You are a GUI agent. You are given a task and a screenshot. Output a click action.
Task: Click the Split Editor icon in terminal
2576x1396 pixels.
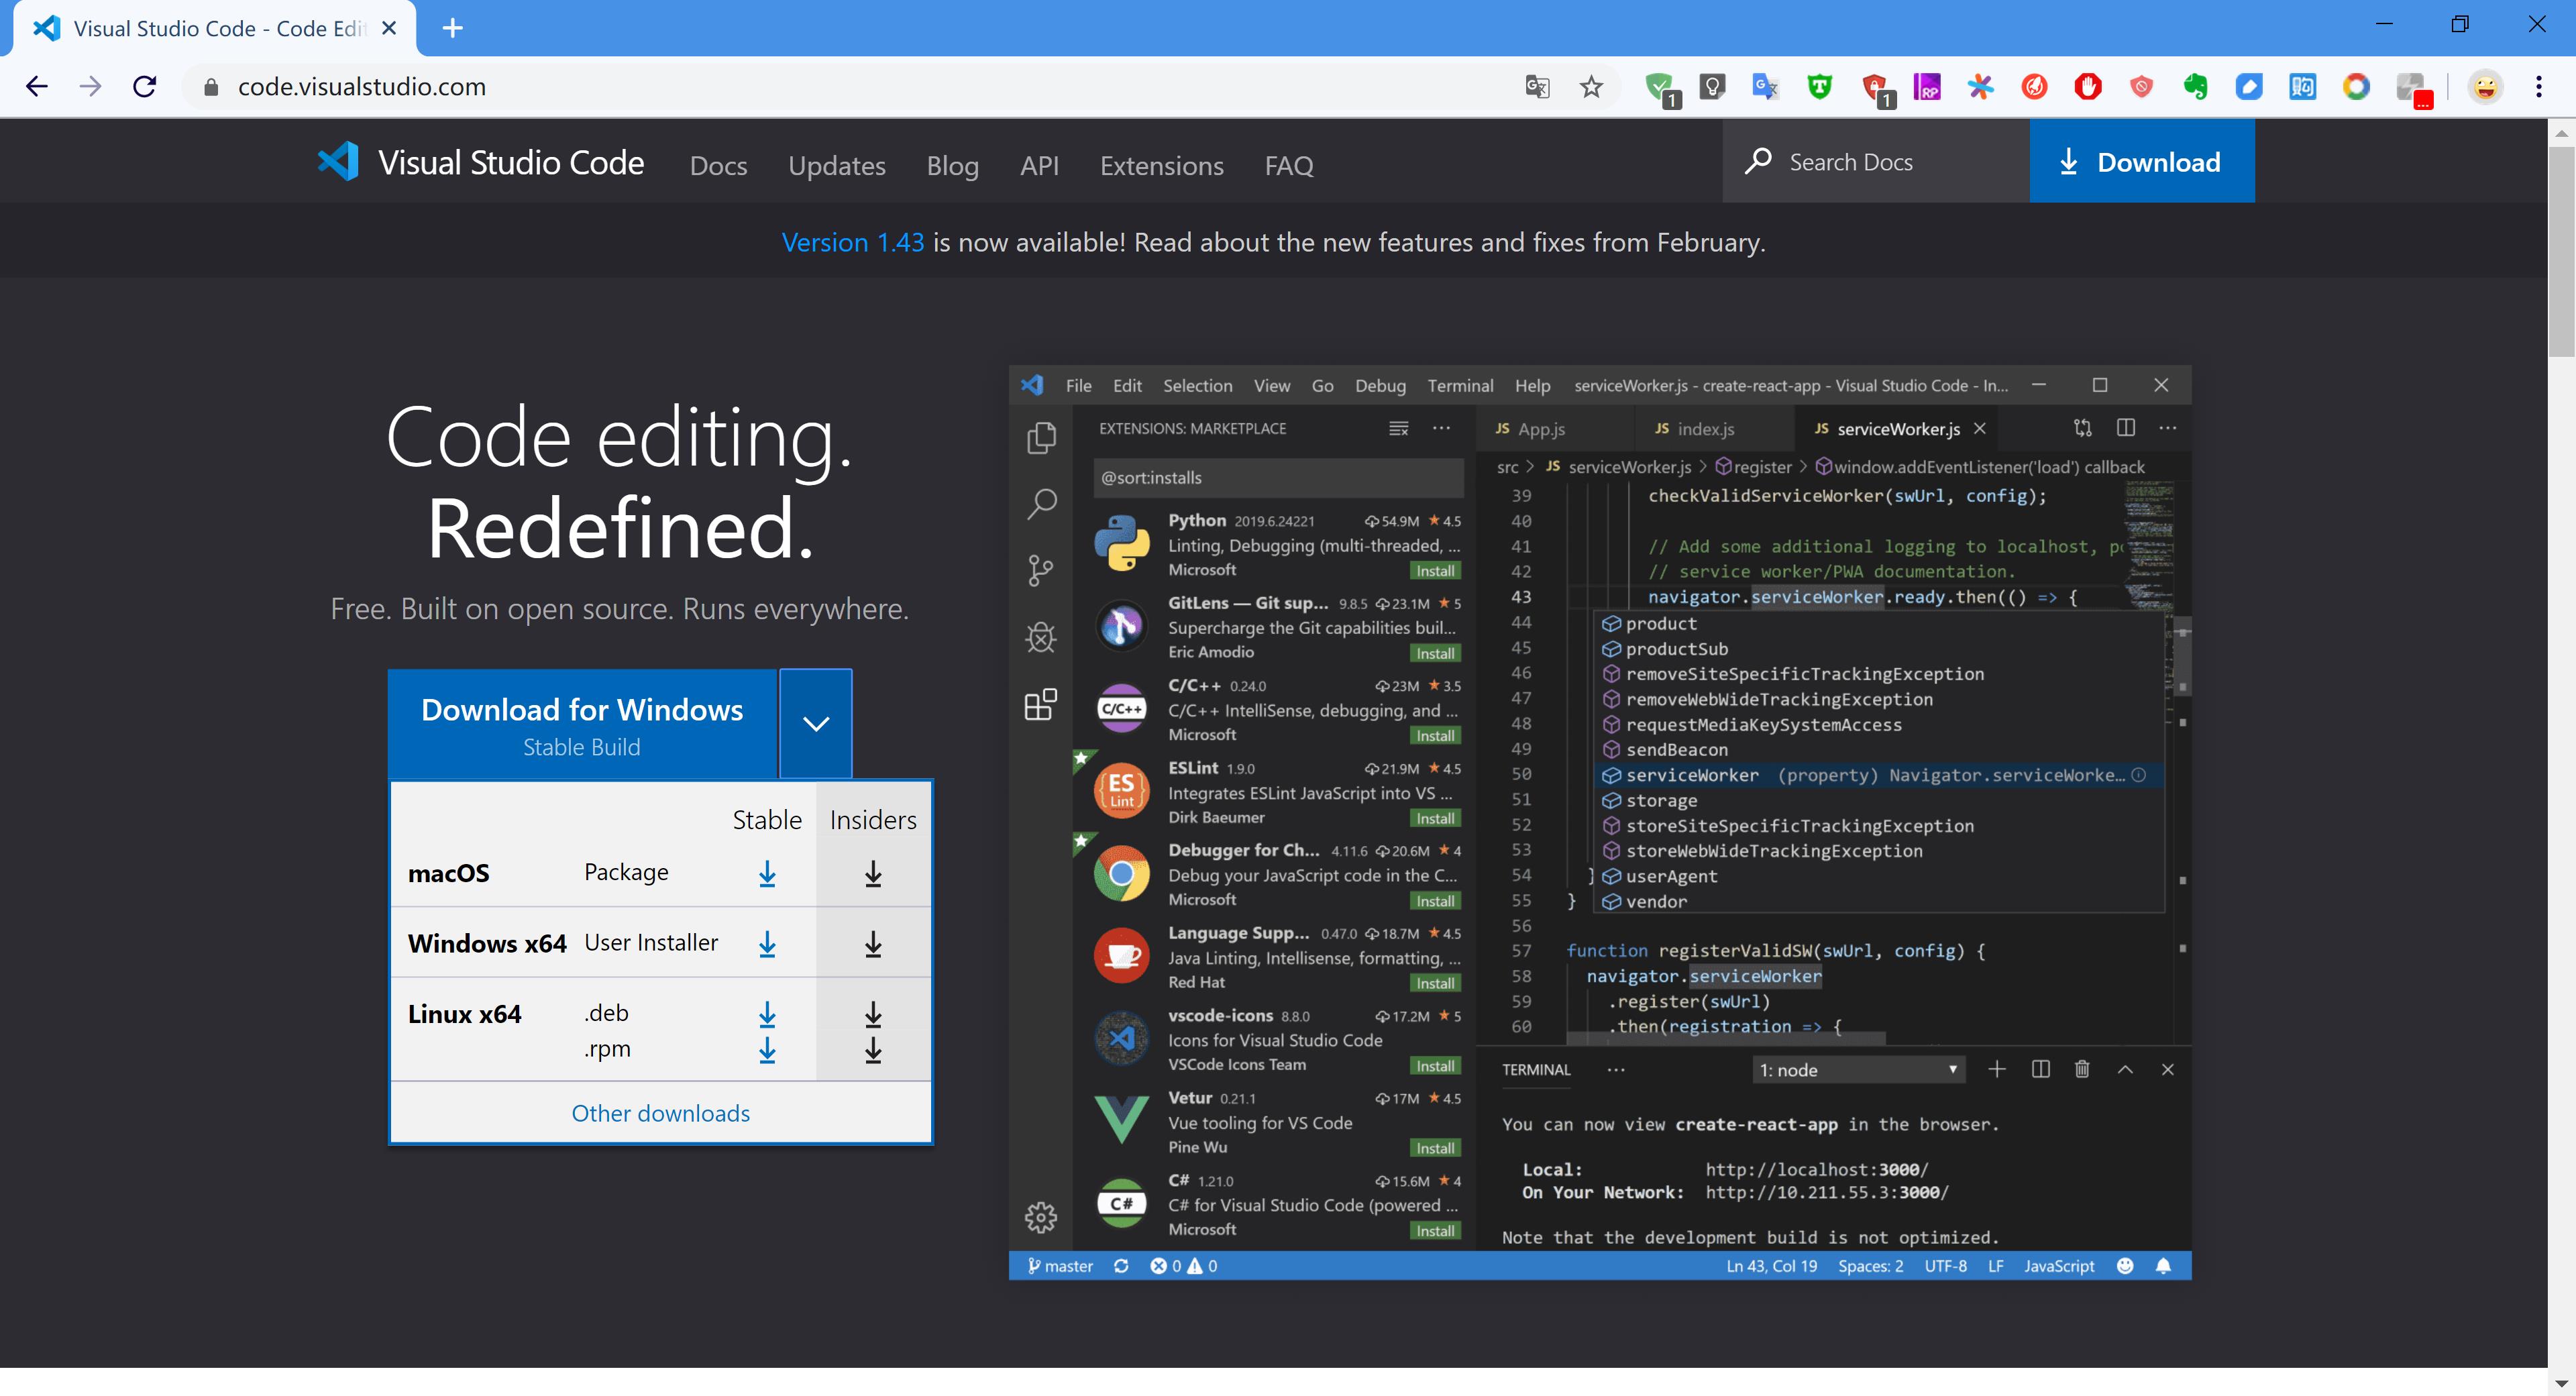pos(2041,1069)
